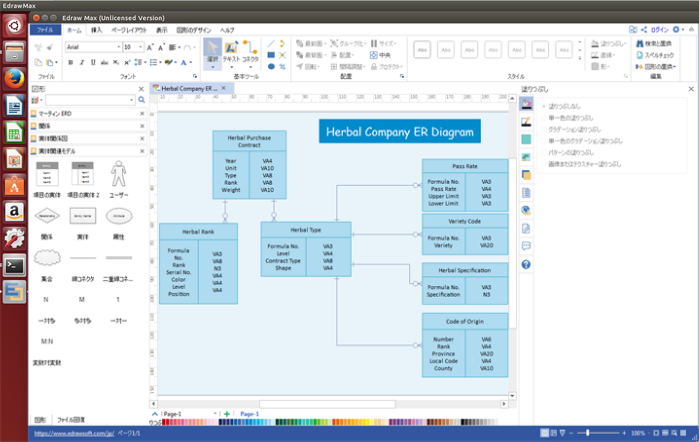Screen dimensions: 699x442
Task: Switch to the Page-1 sheet tab
Action: tap(250, 414)
